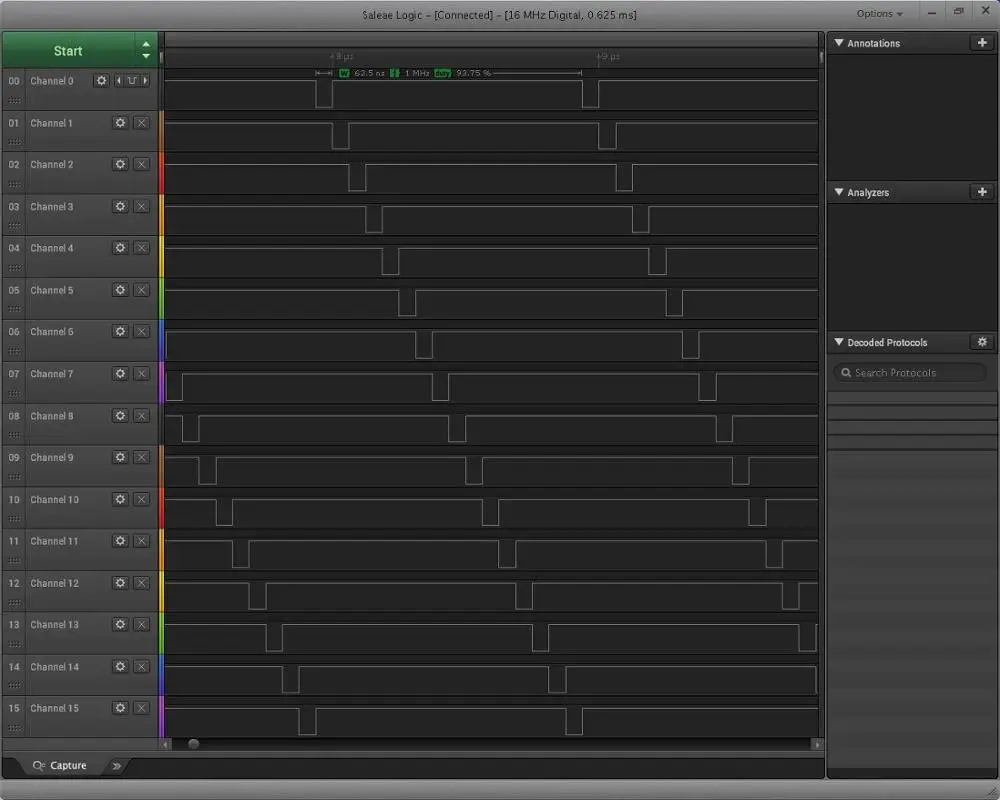Add a new annotation with plus button
The height and width of the screenshot is (800, 1000).
(982, 43)
